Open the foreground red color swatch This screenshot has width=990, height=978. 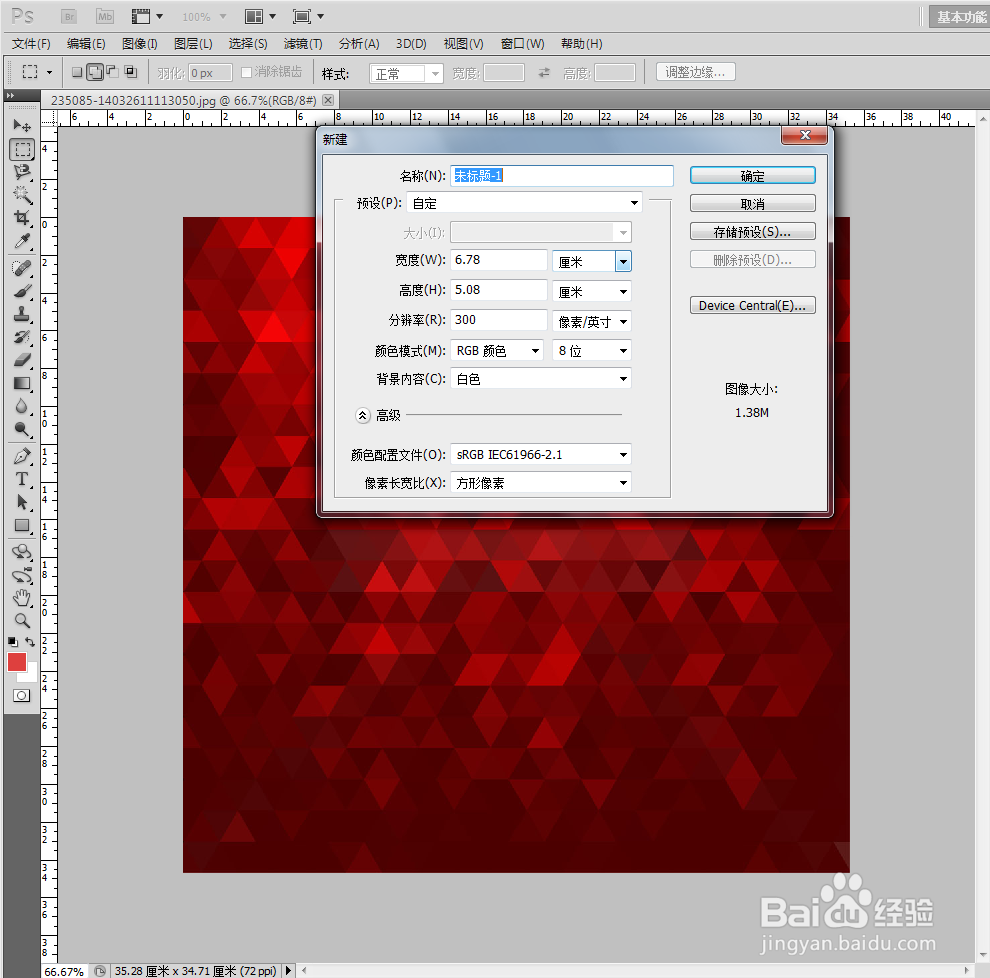coord(16,661)
